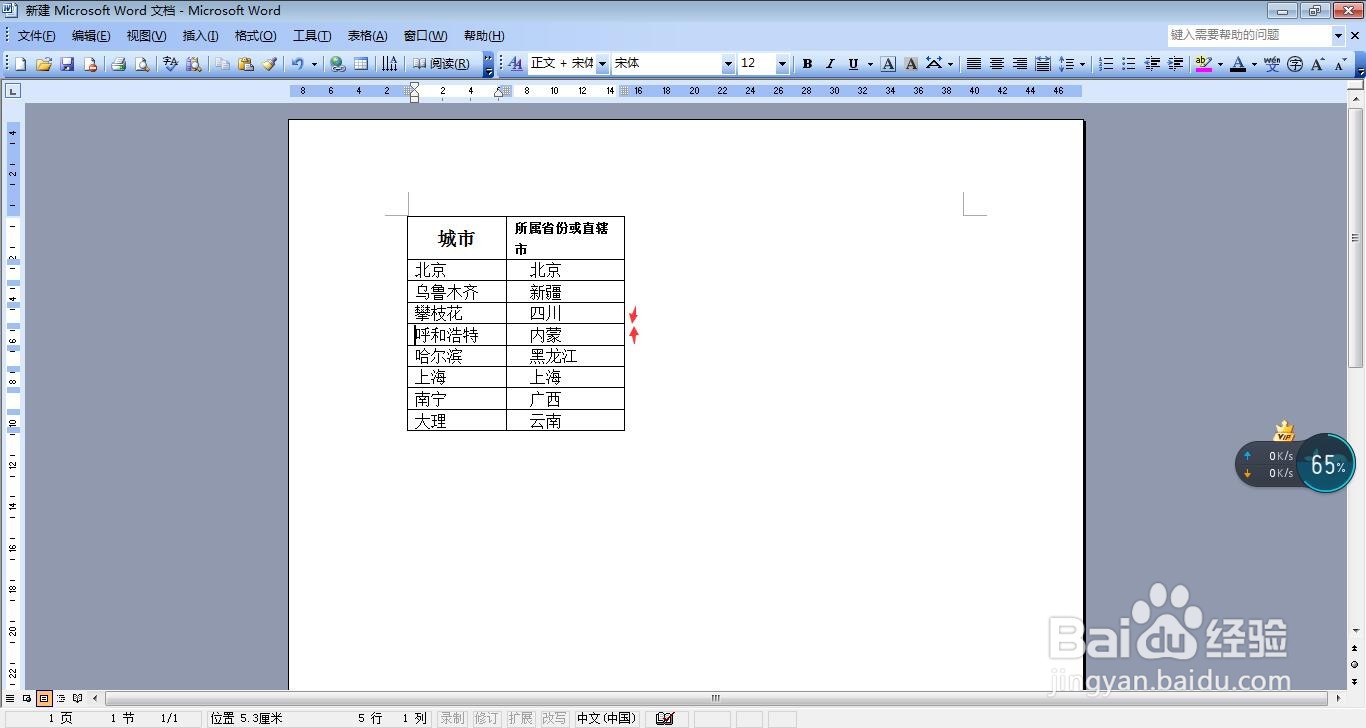Image resolution: width=1366 pixels, height=728 pixels.
Task: Insert an enclosed character
Action: pos(1295,64)
